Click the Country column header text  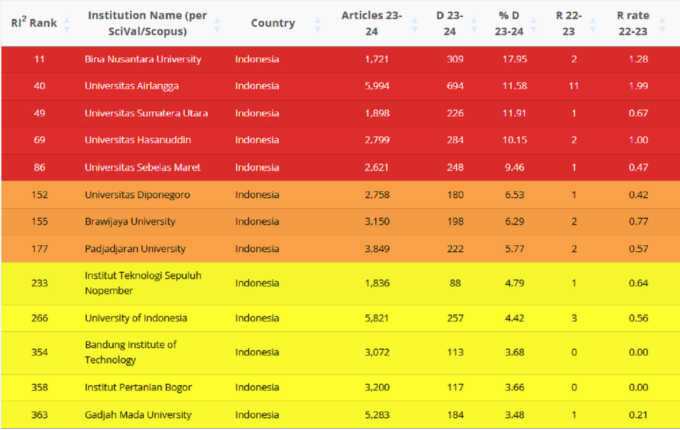click(273, 23)
